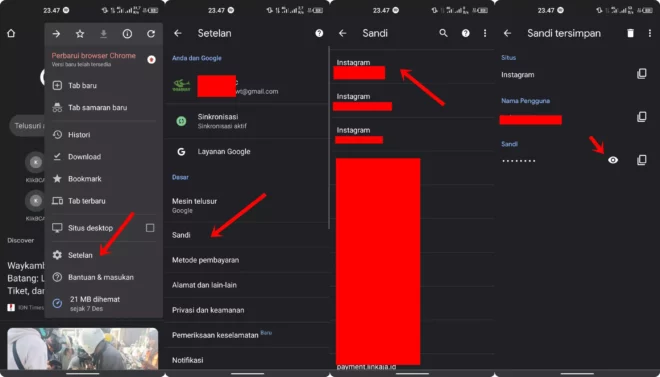The image size is (660, 377).
Task: Tap the download icon in Chrome menu
Action: pyautogui.click(x=104, y=34)
